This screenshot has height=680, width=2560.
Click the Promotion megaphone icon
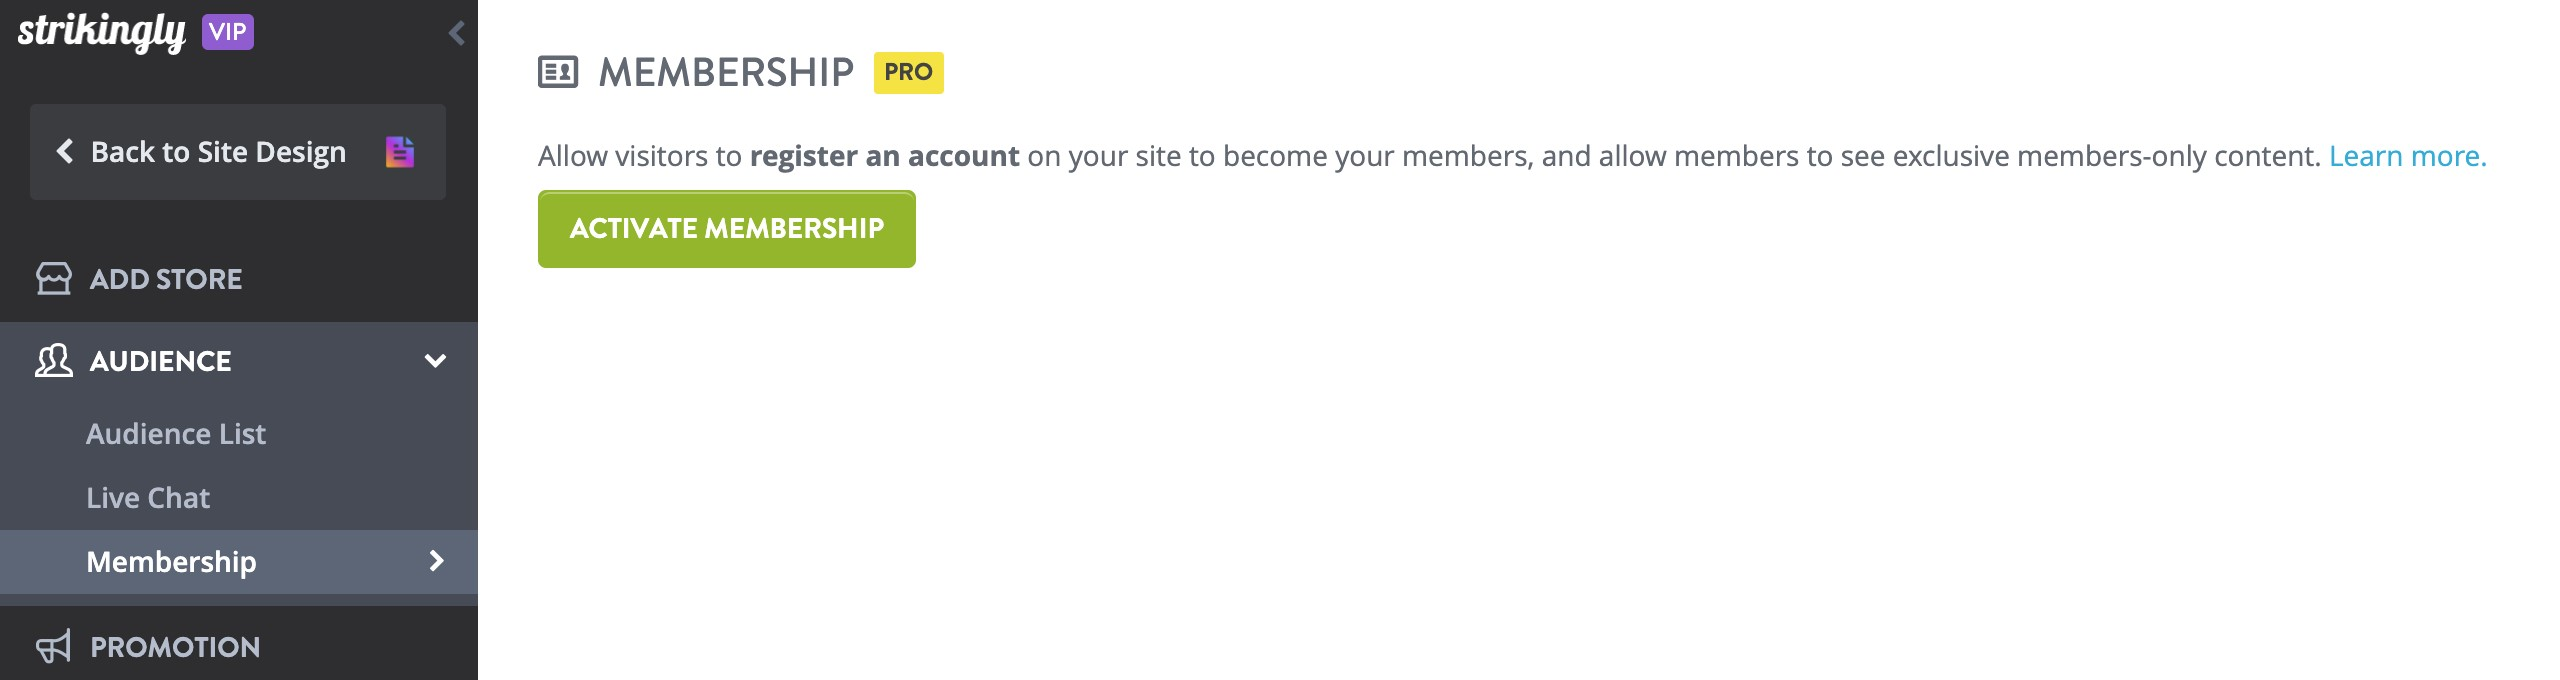[54, 646]
